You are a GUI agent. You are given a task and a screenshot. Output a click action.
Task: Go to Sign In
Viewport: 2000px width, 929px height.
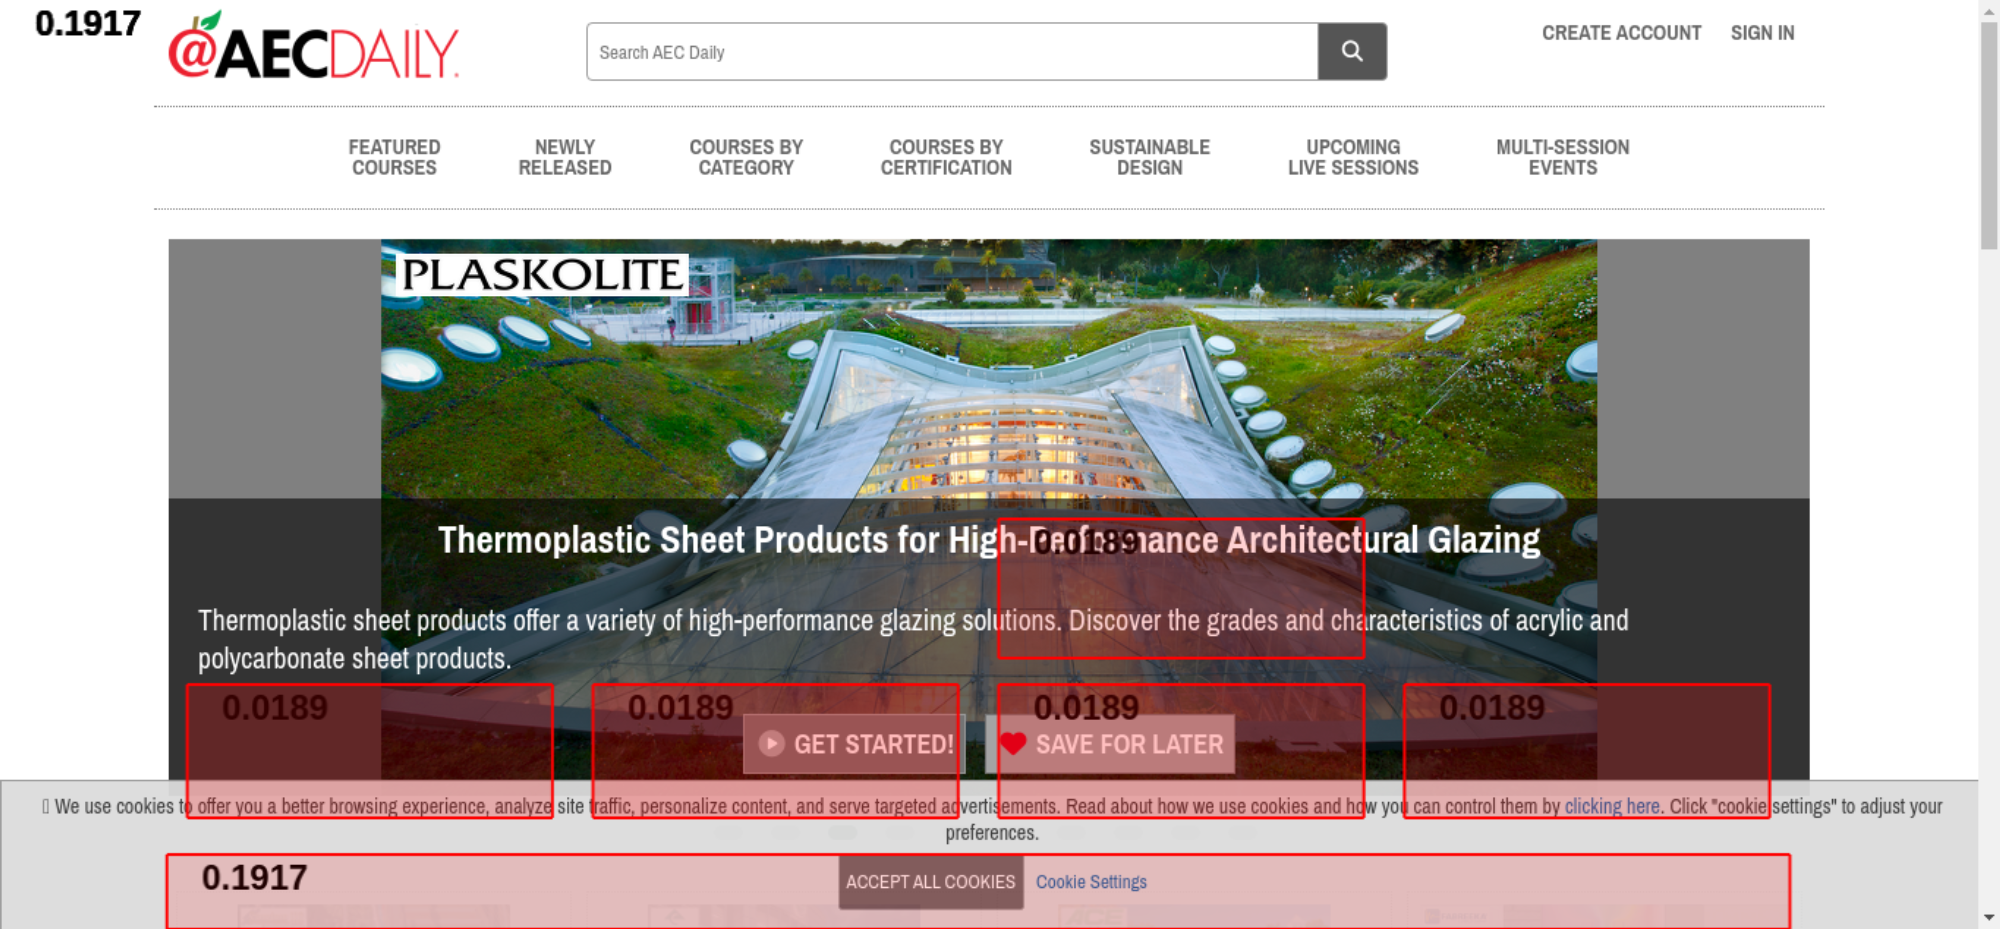pyautogui.click(x=1762, y=33)
